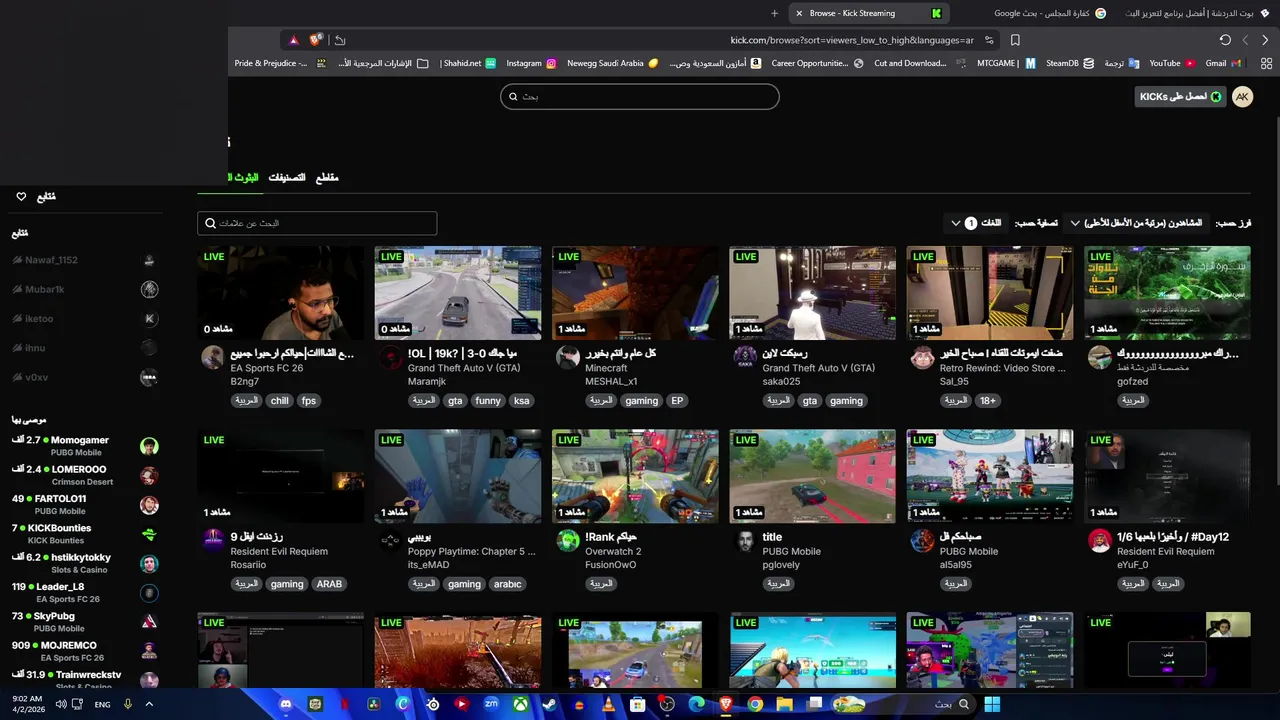1280x720 pixels.
Task: Open VLC media player from the taskbar
Action: click(x=609, y=704)
